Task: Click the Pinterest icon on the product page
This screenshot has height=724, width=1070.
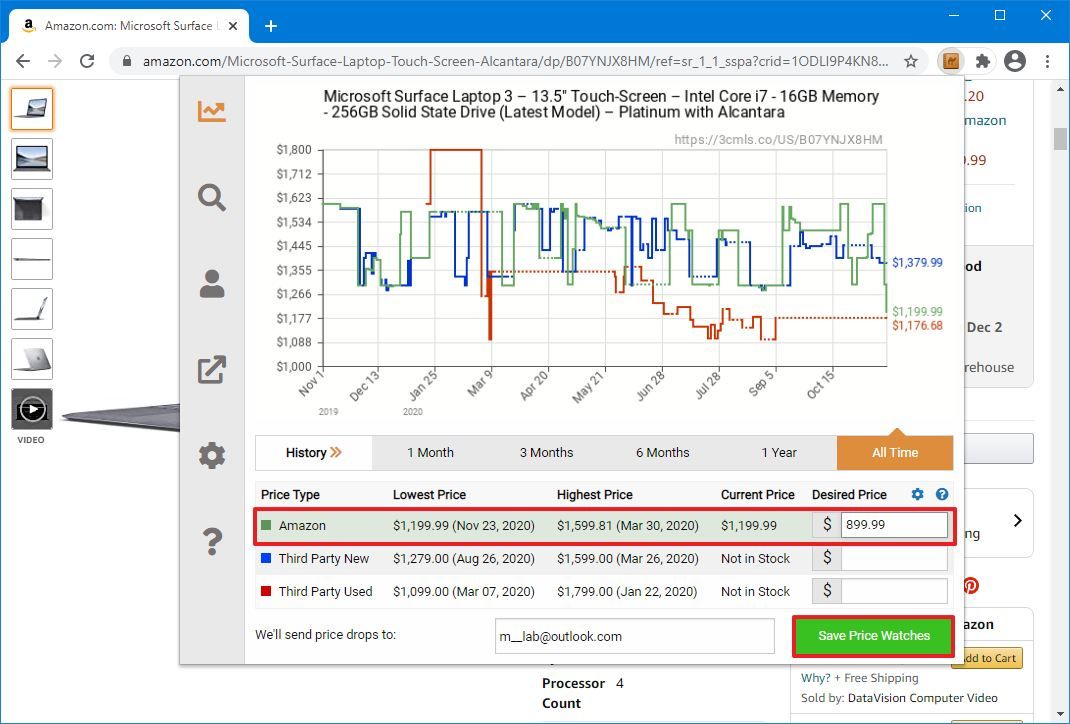Action: pyautogui.click(x=970, y=585)
